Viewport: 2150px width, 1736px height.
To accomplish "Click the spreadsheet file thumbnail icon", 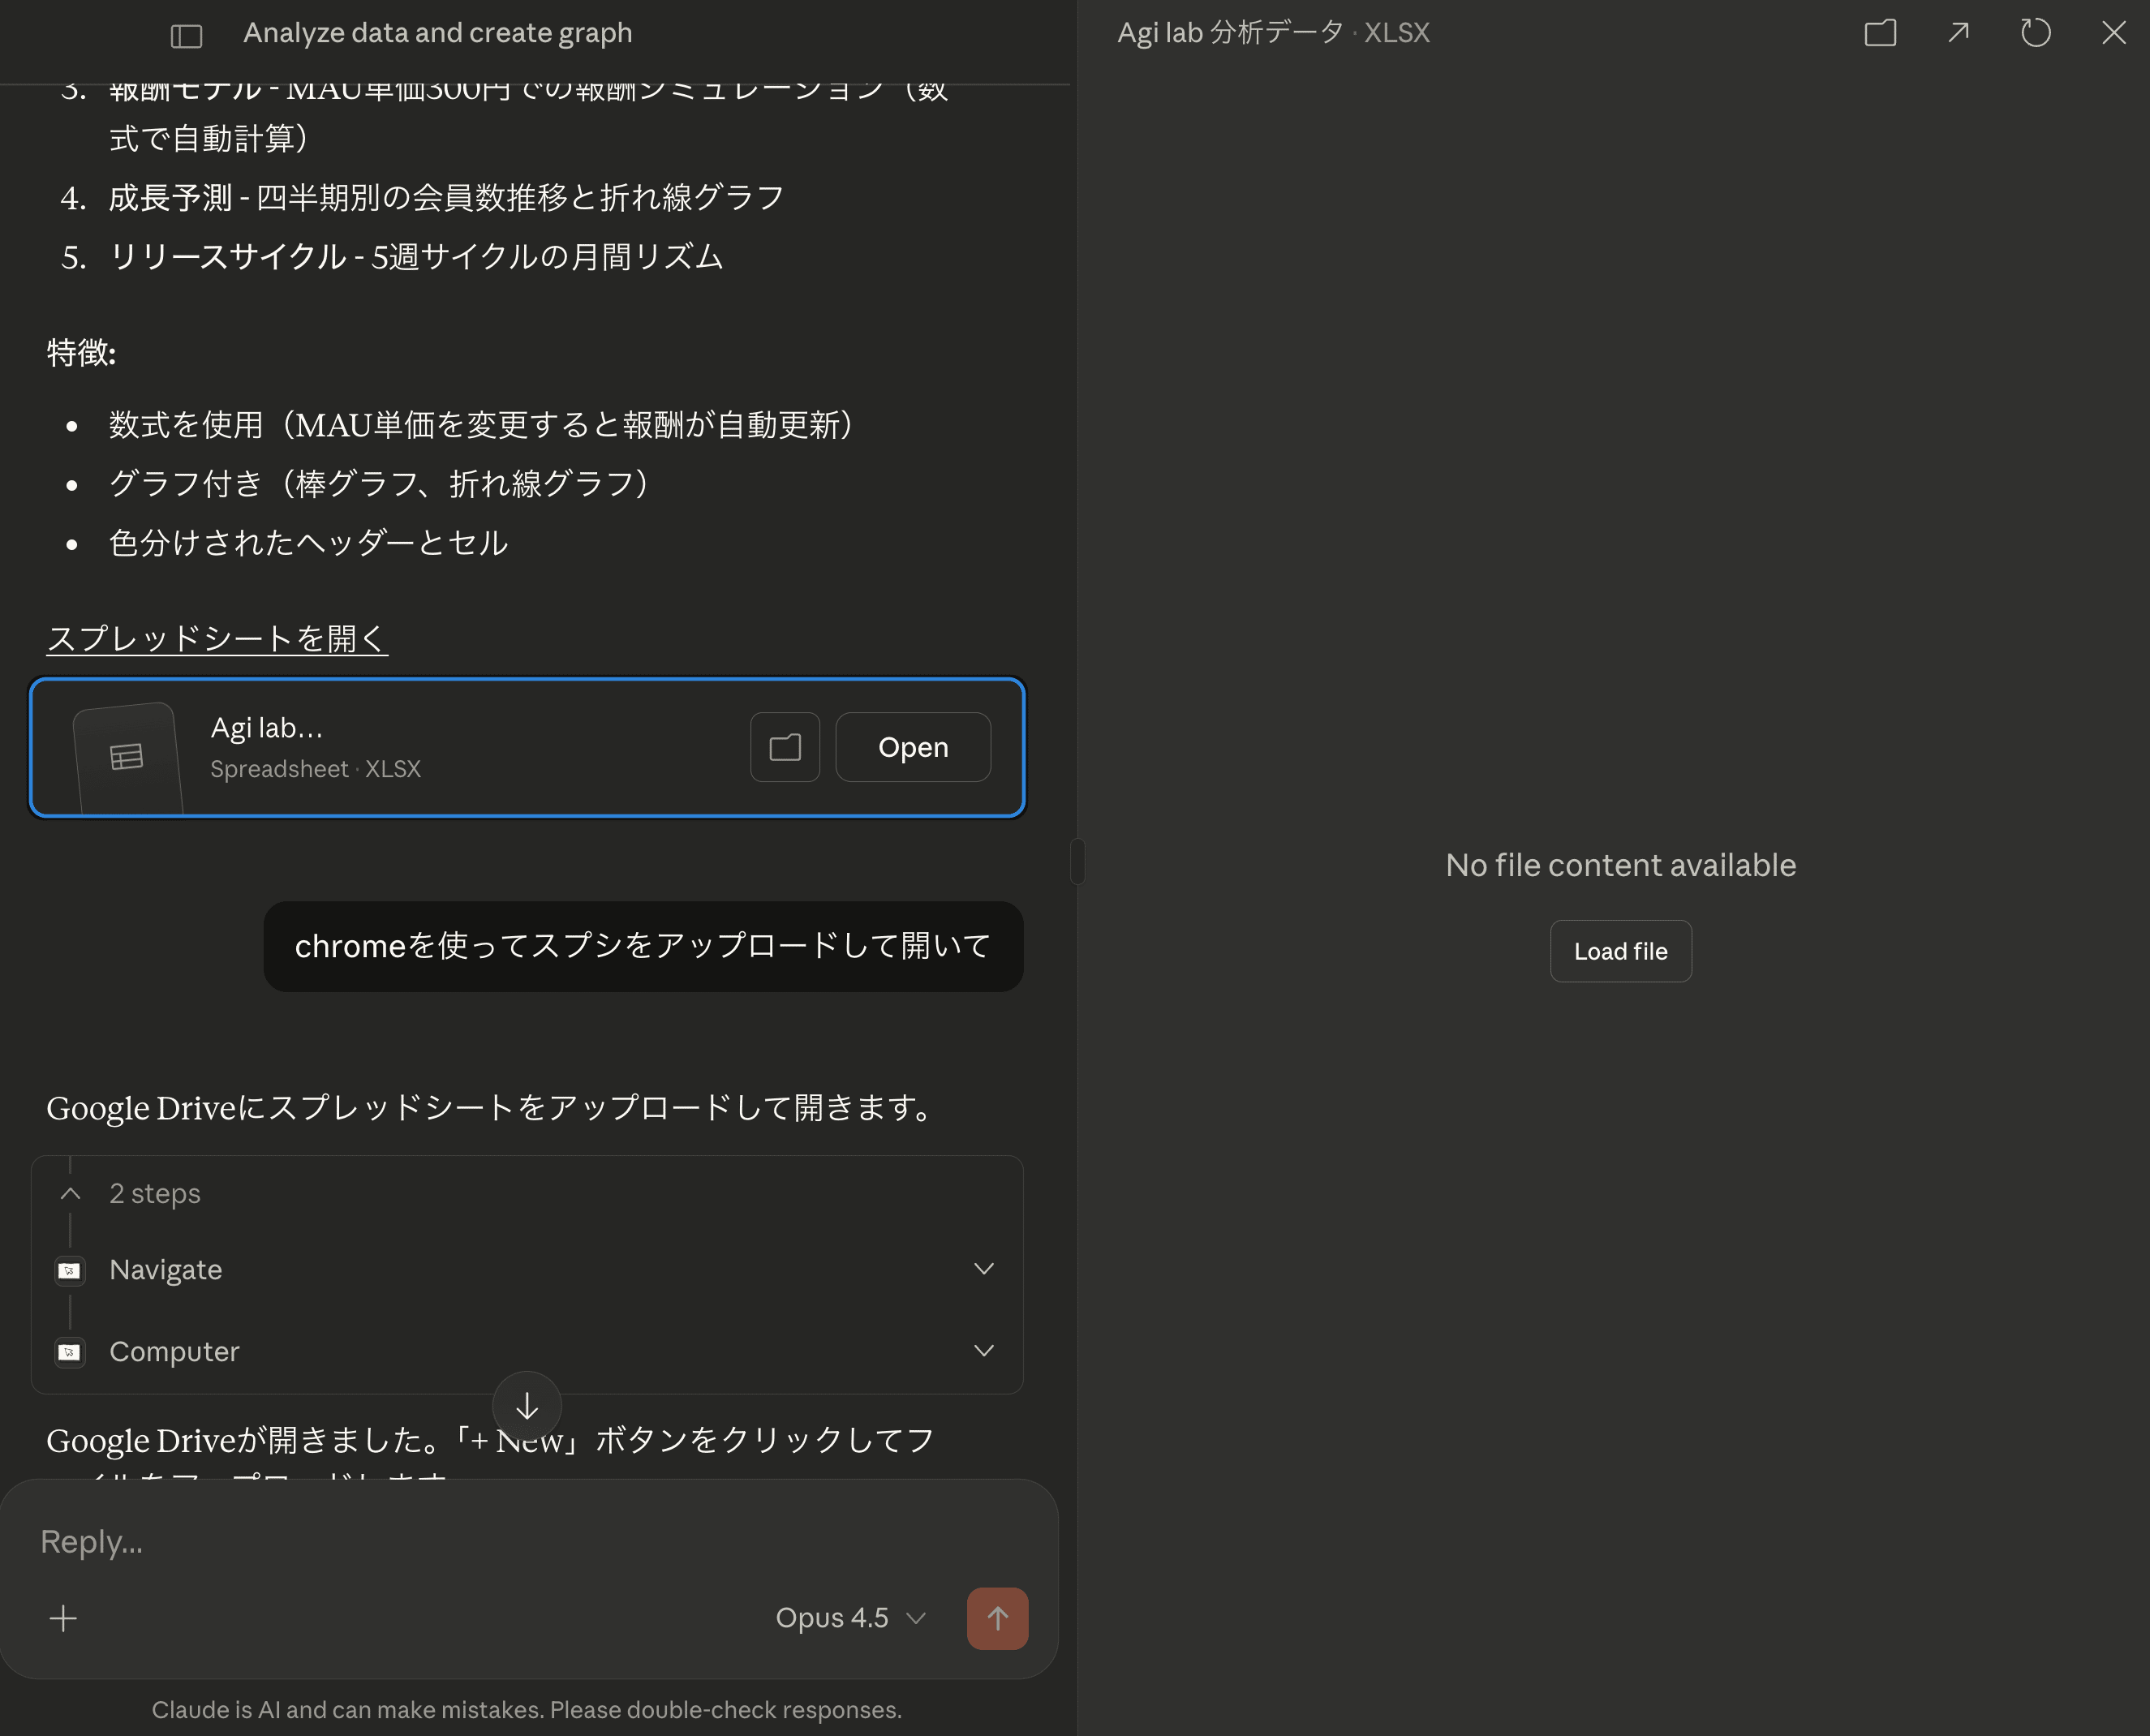I will (127, 757).
